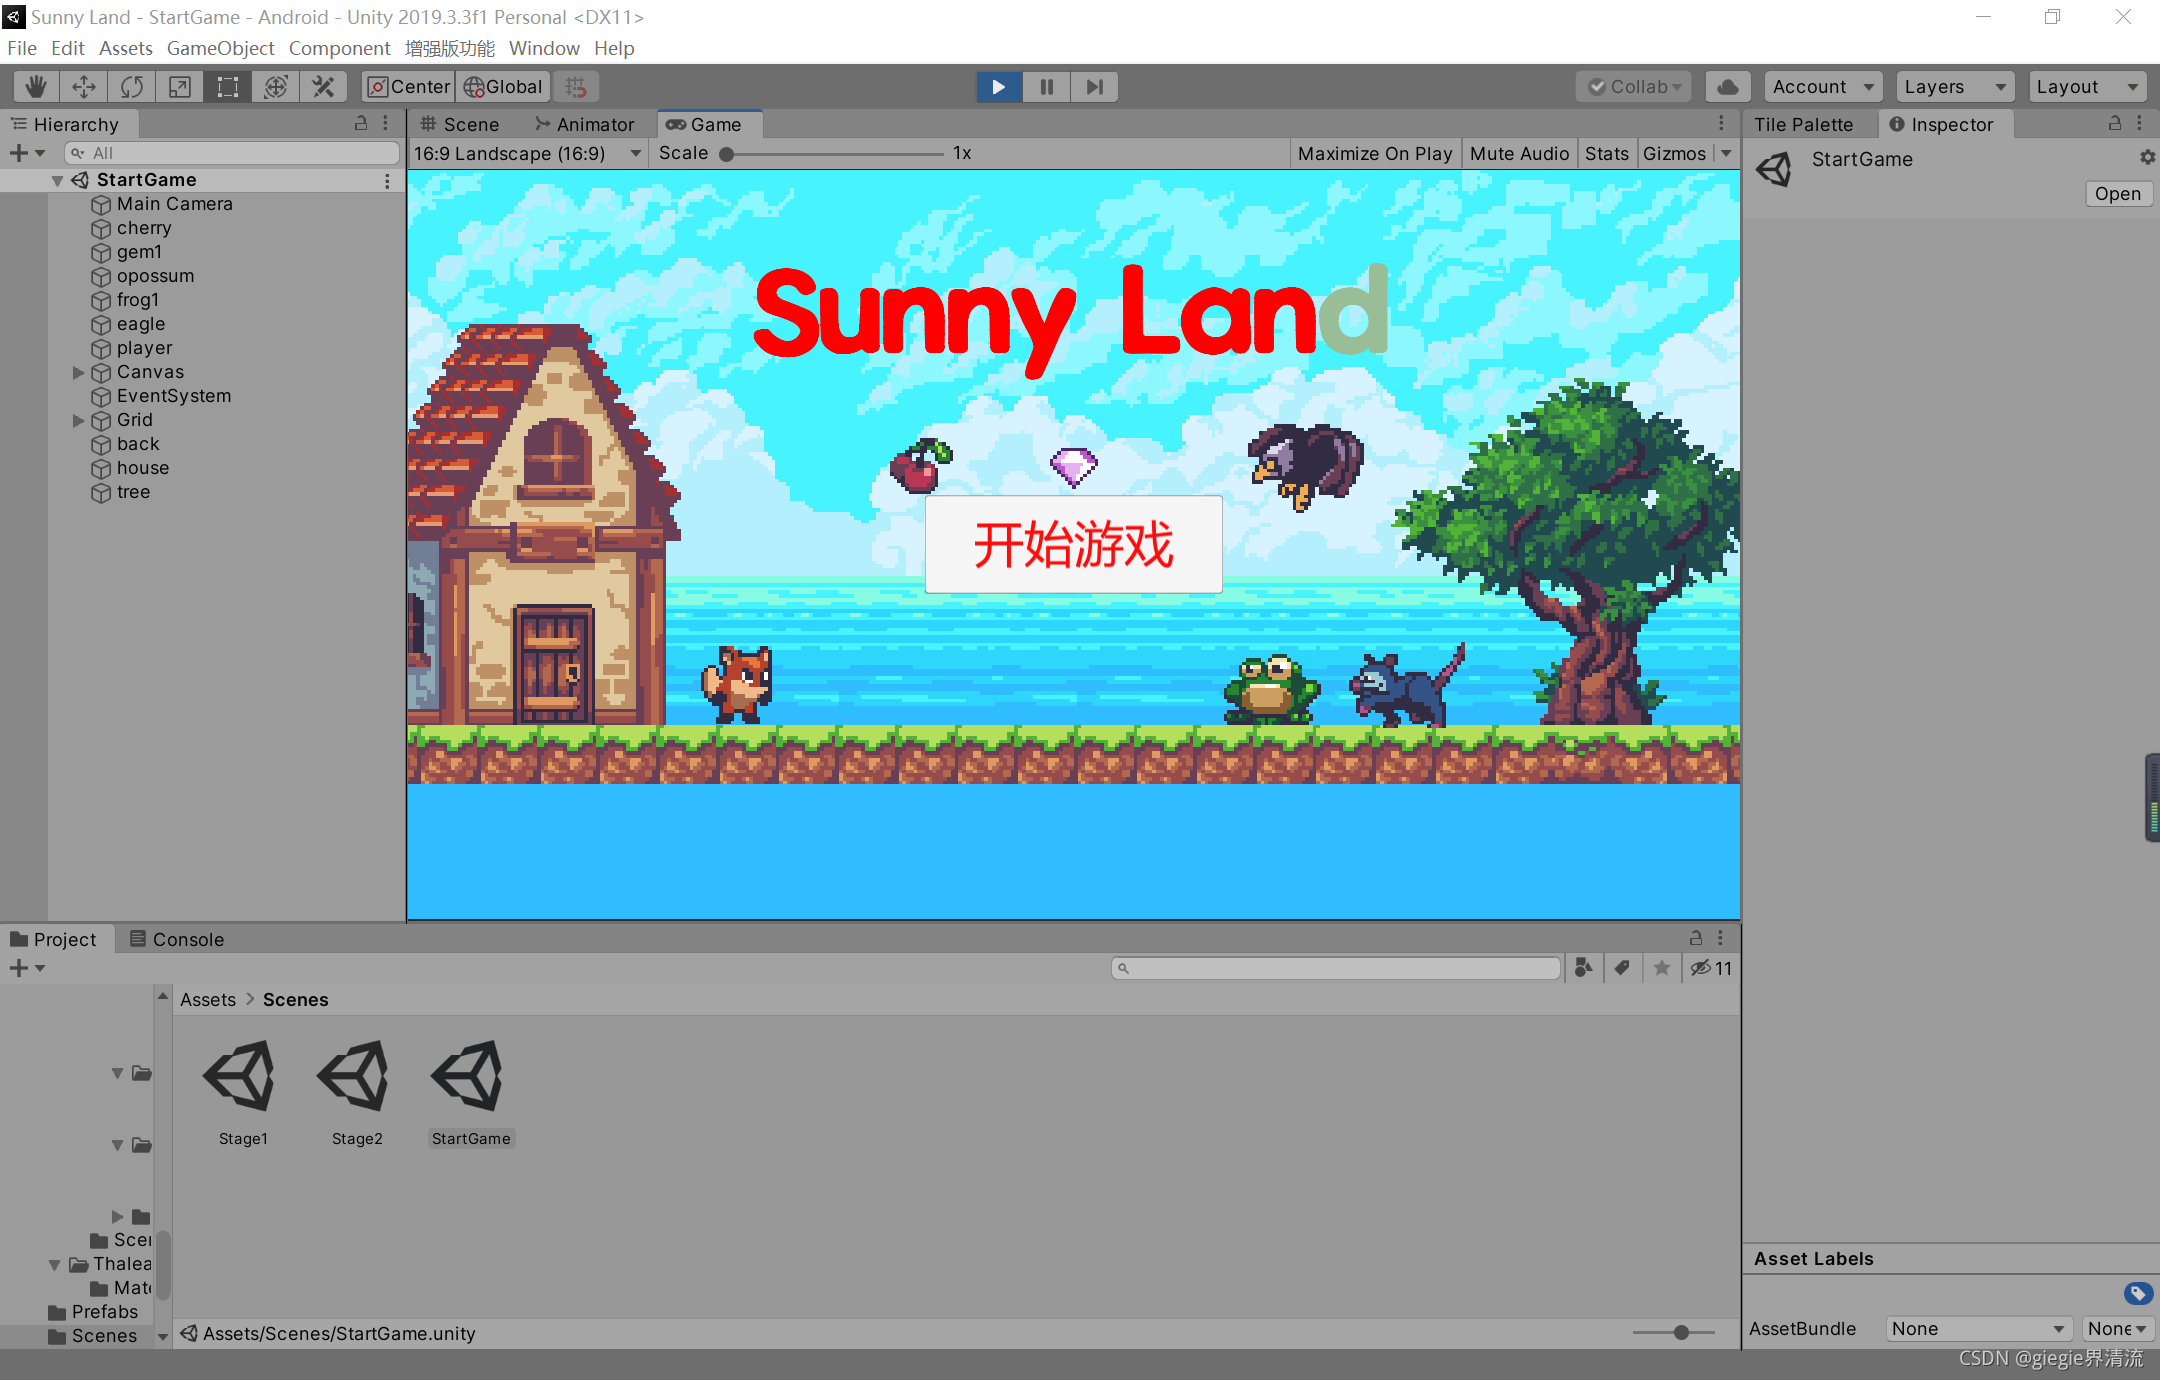Expand the Canvas object
Screen dimensions: 2160x1380
pos(79,372)
